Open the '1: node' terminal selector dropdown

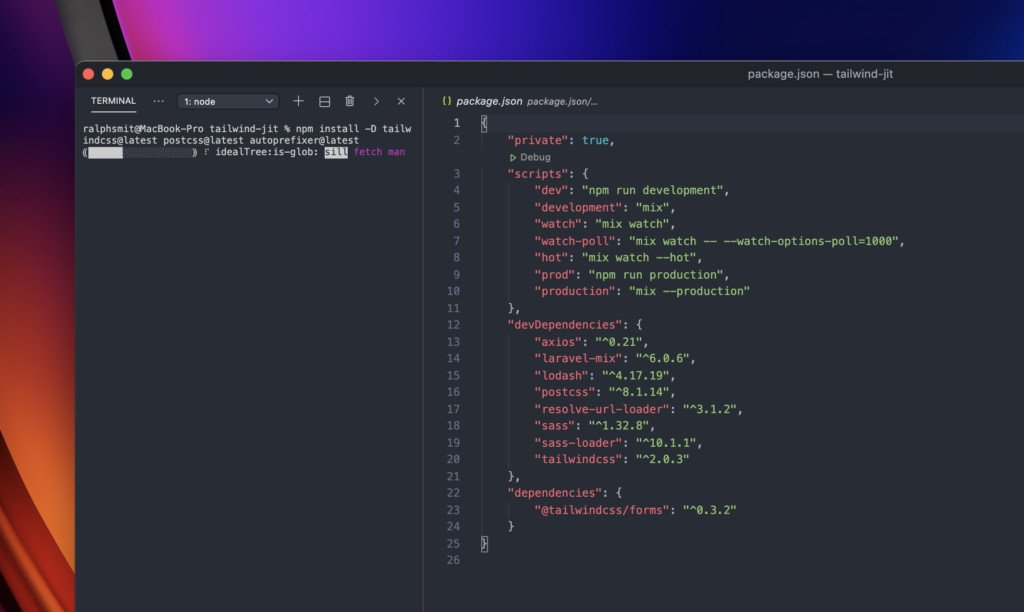point(225,101)
